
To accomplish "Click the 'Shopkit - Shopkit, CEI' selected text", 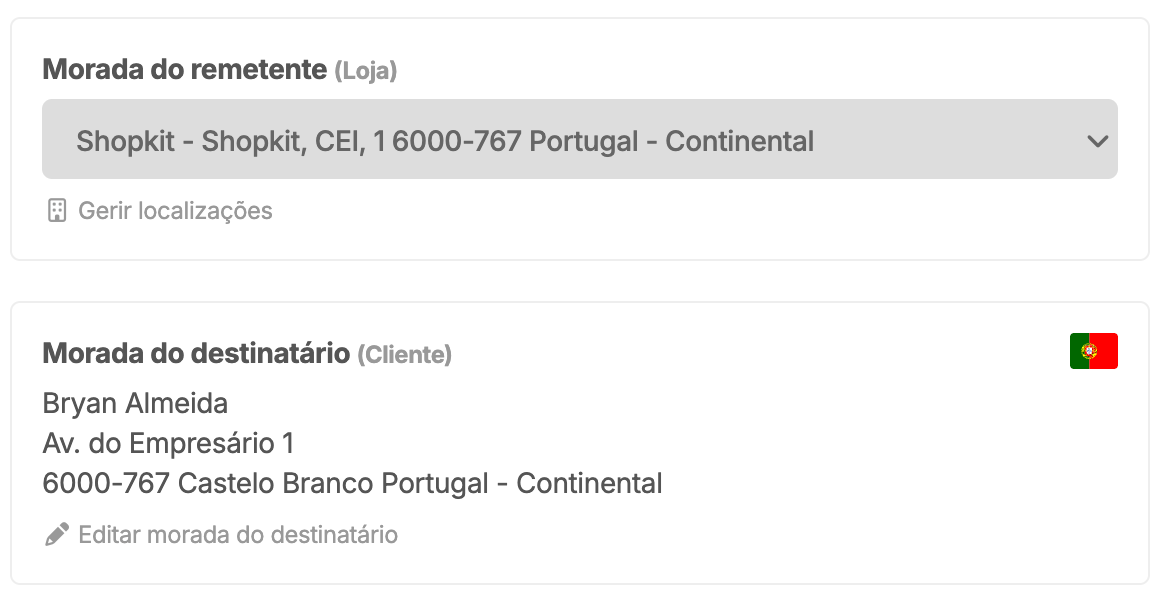I will click(x=217, y=141).
